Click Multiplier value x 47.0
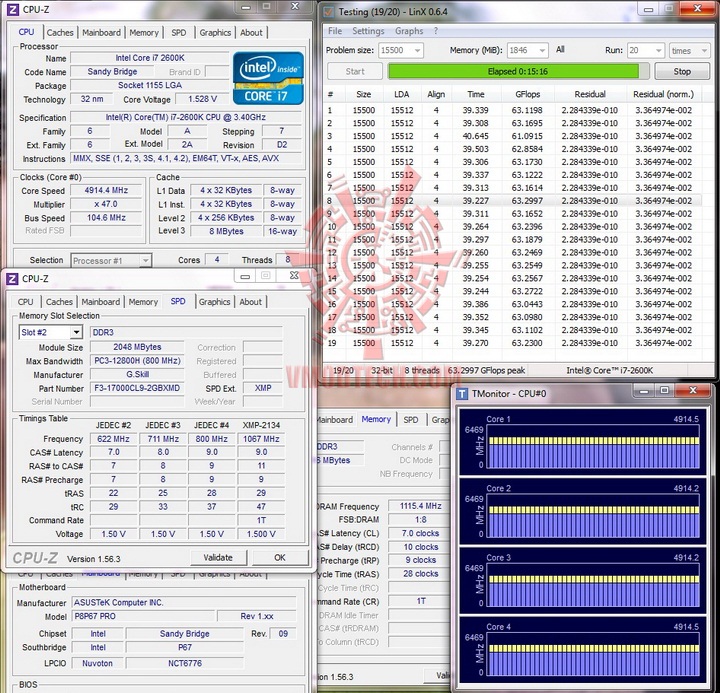 106,204
